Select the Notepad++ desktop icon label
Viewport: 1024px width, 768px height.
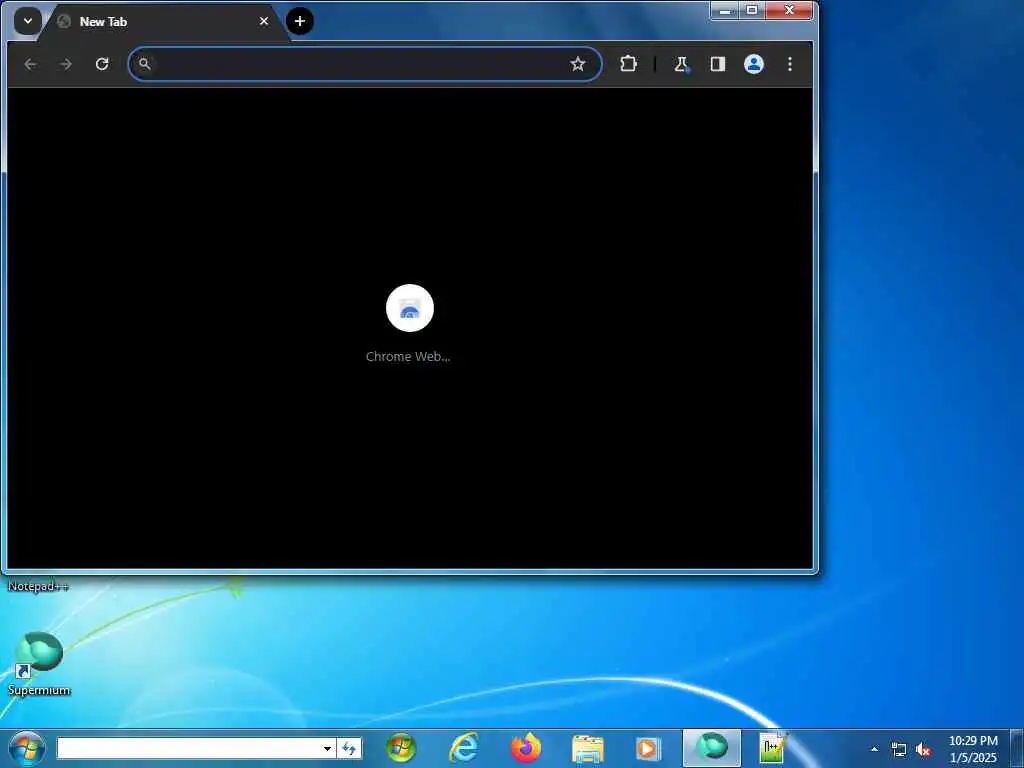coord(38,586)
